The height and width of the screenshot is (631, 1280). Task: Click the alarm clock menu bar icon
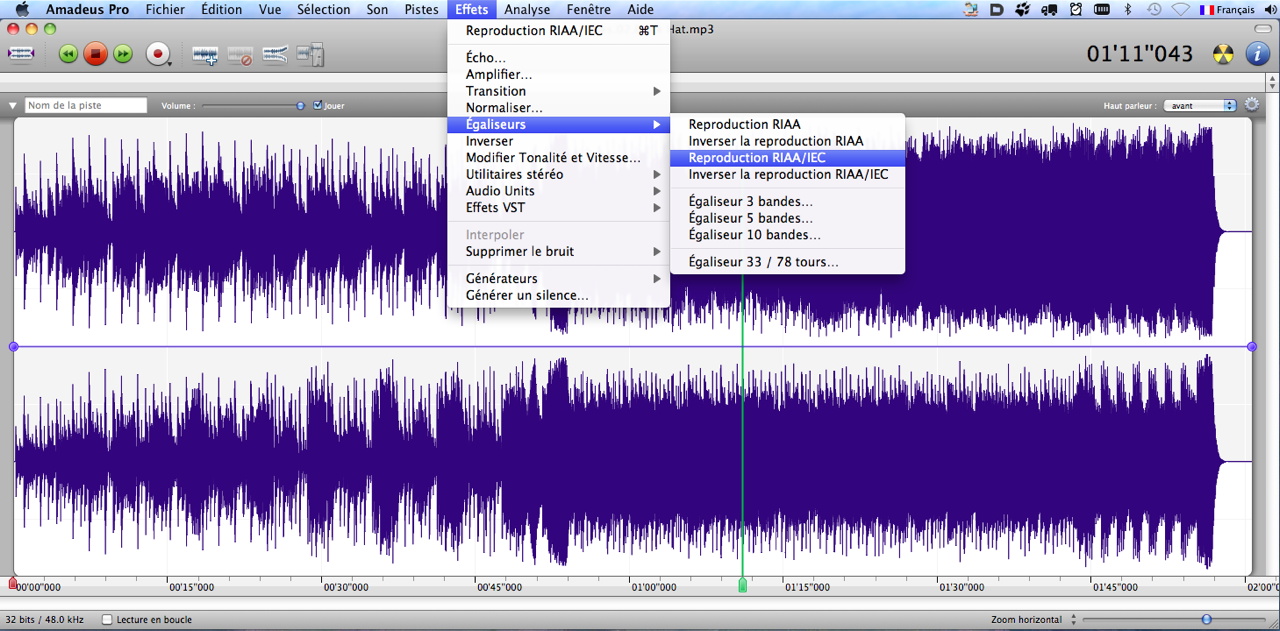(x=1075, y=9)
